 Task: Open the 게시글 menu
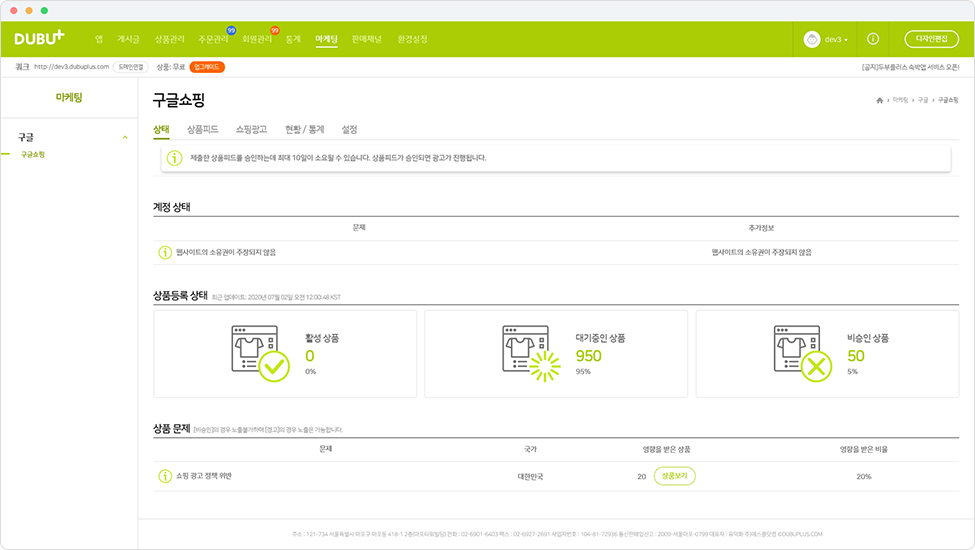pos(128,39)
